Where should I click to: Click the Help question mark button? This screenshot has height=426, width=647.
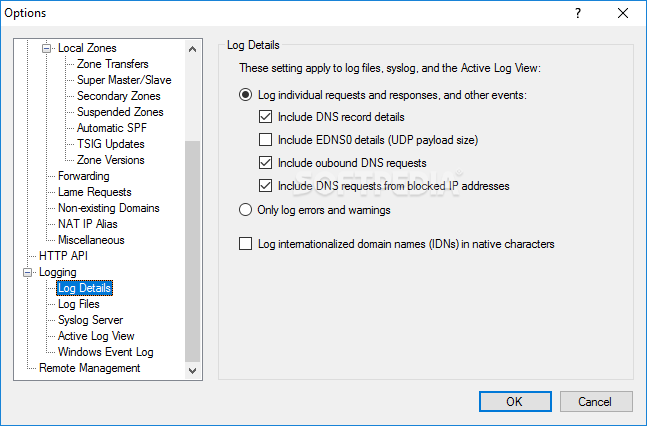tap(578, 13)
